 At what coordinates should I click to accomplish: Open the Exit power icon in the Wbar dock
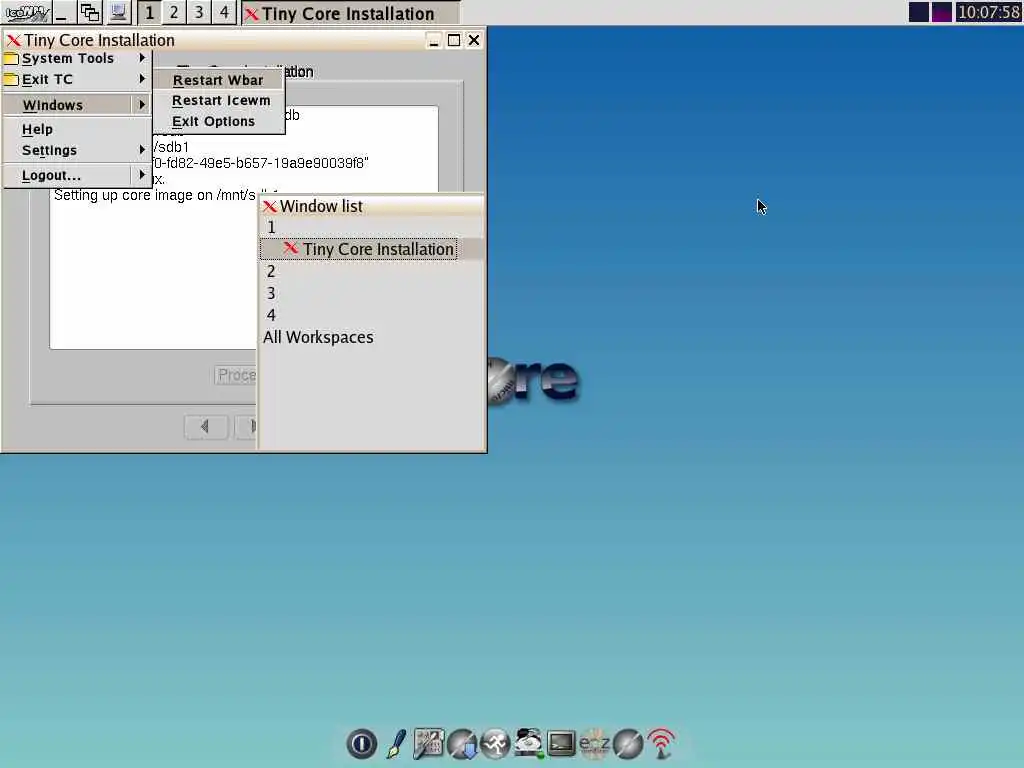click(x=361, y=744)
